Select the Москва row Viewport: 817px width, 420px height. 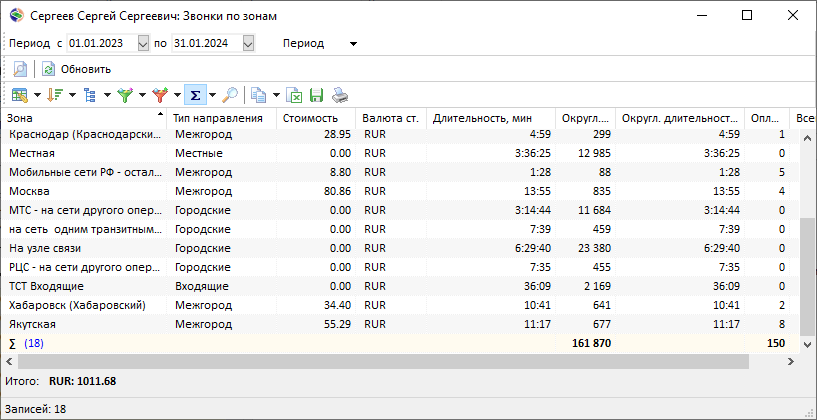(400, 191)
